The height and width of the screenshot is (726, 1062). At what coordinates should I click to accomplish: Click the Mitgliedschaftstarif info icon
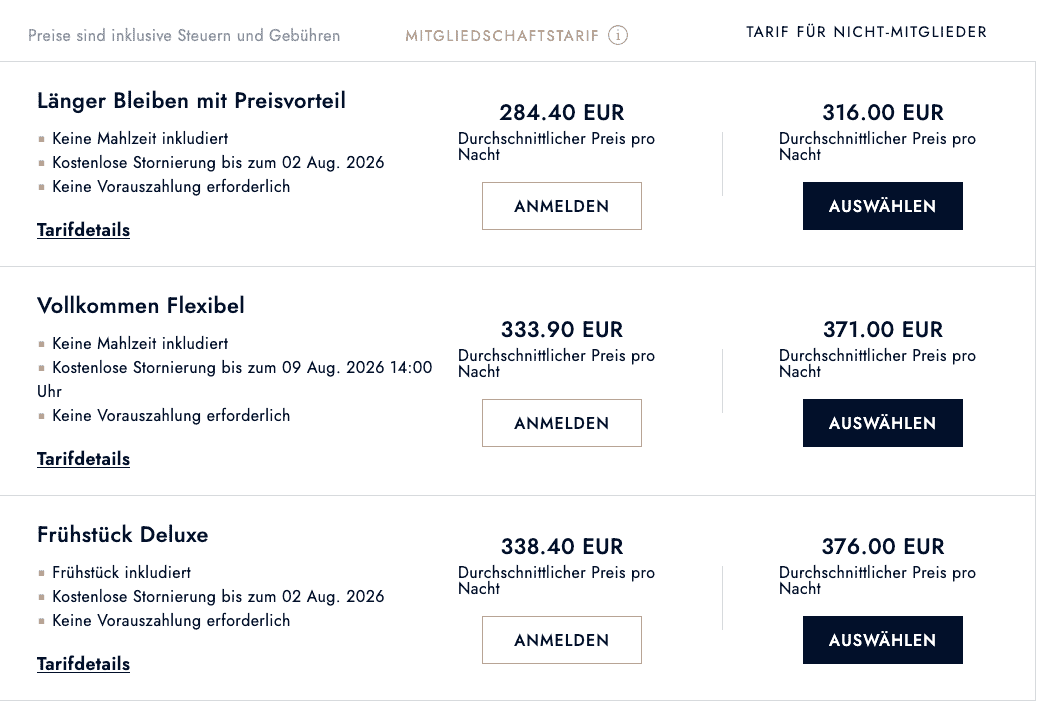[617, 35]
